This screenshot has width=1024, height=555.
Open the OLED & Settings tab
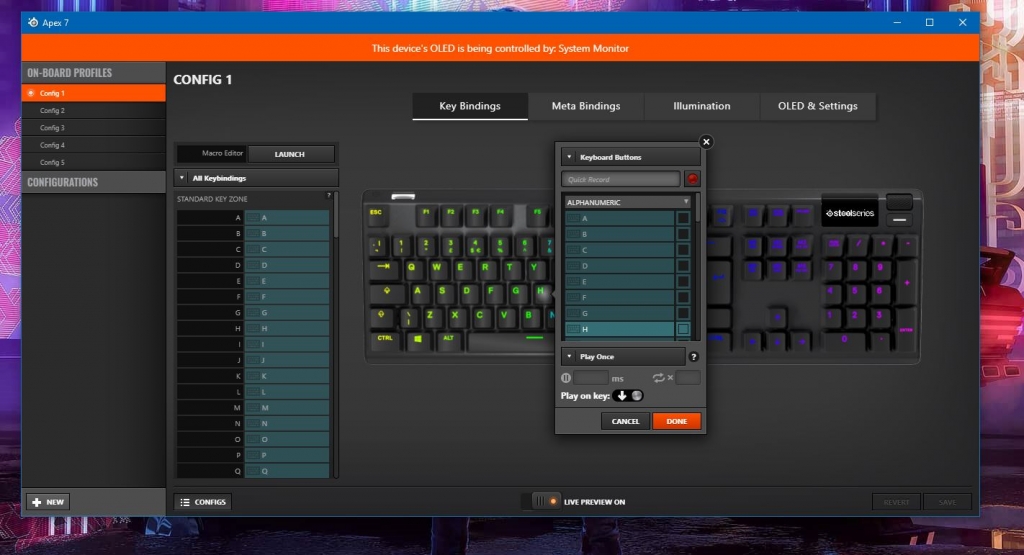(817, 106)
